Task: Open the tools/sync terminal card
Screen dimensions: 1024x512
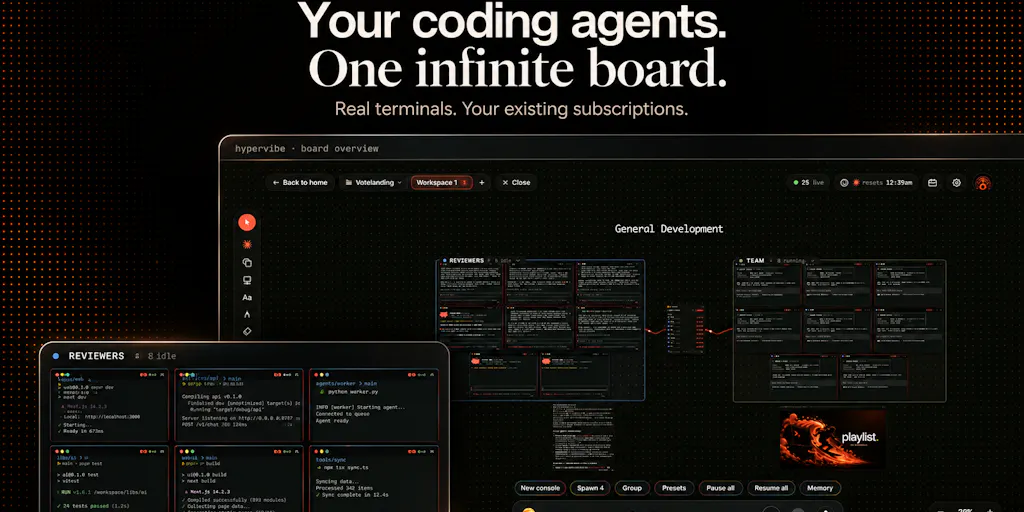Action: (373, 479)
